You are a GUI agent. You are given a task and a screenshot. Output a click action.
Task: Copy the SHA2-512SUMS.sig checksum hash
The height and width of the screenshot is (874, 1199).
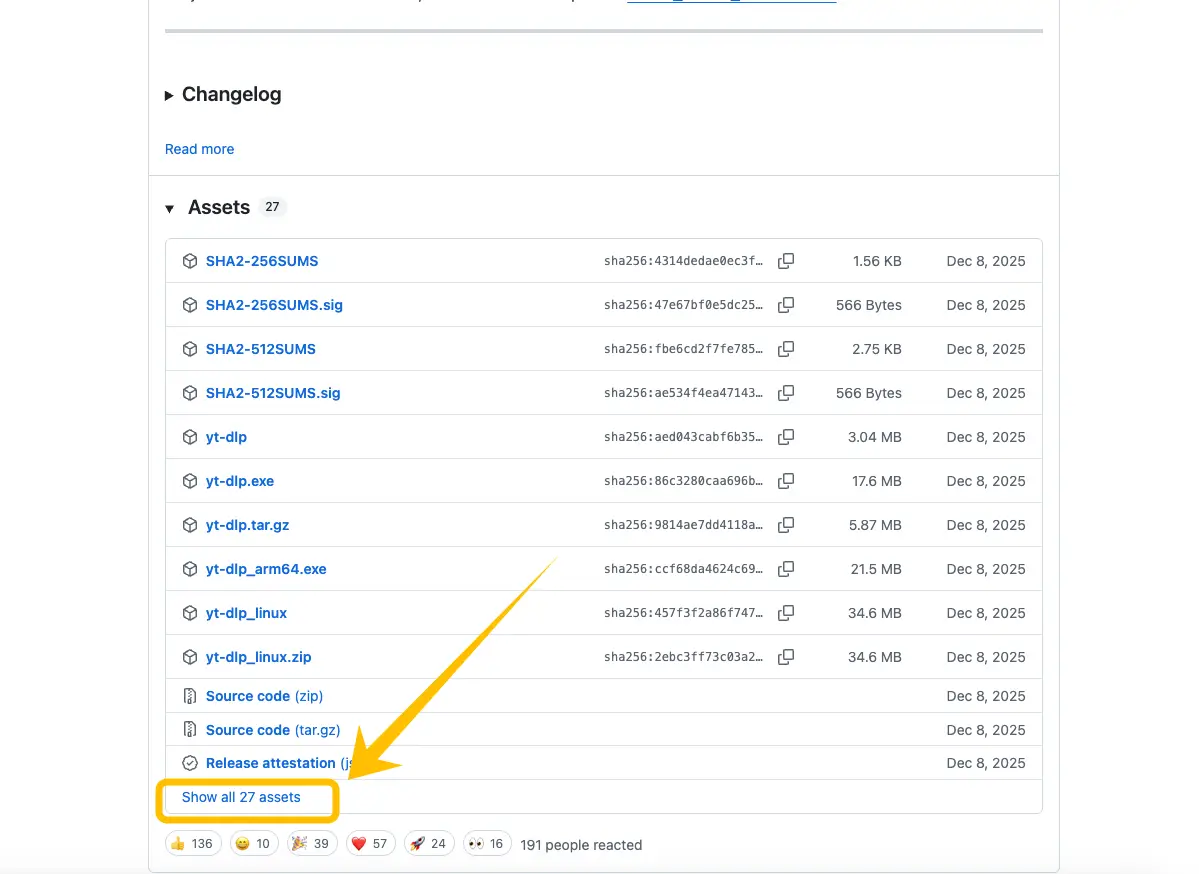786,393
